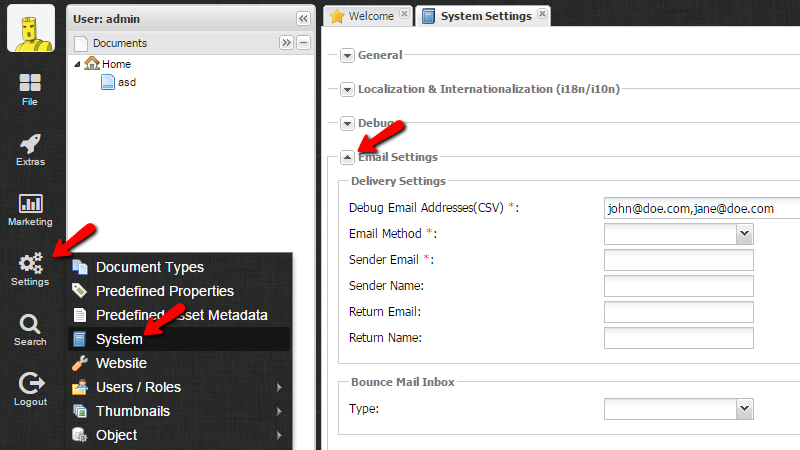Choose Predefined Properties menu entry

[179, 291]
